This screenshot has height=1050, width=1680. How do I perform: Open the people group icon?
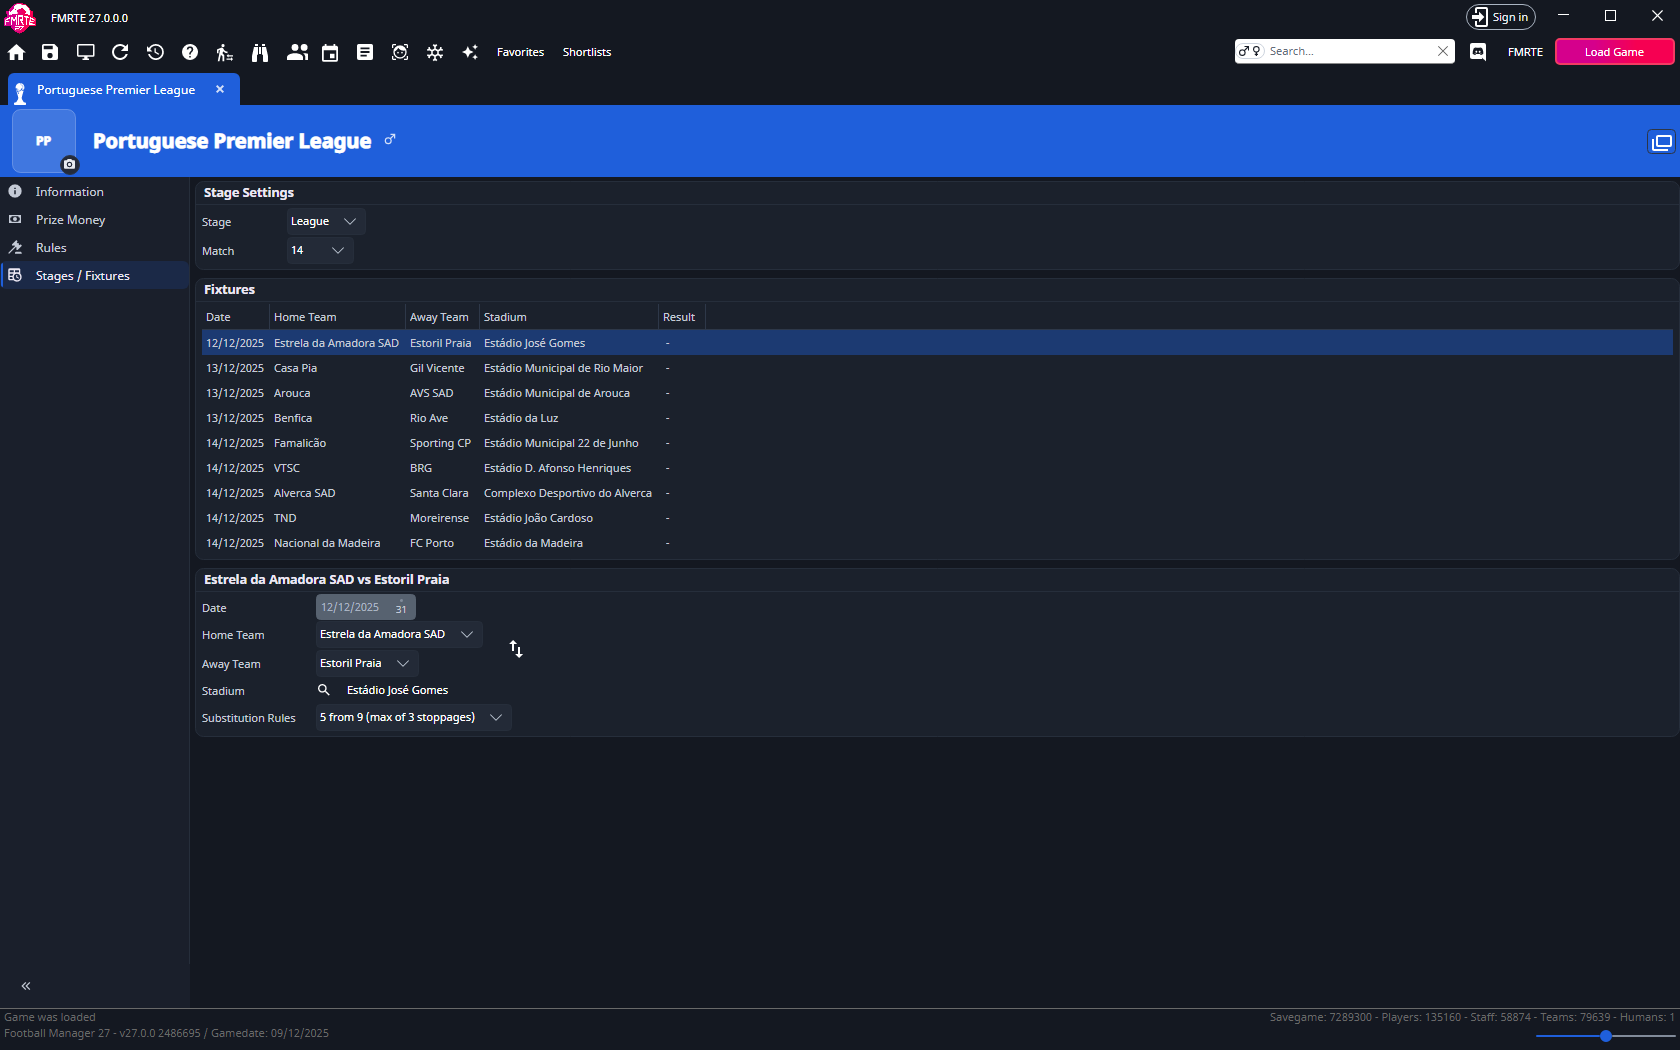click(297, 52)
